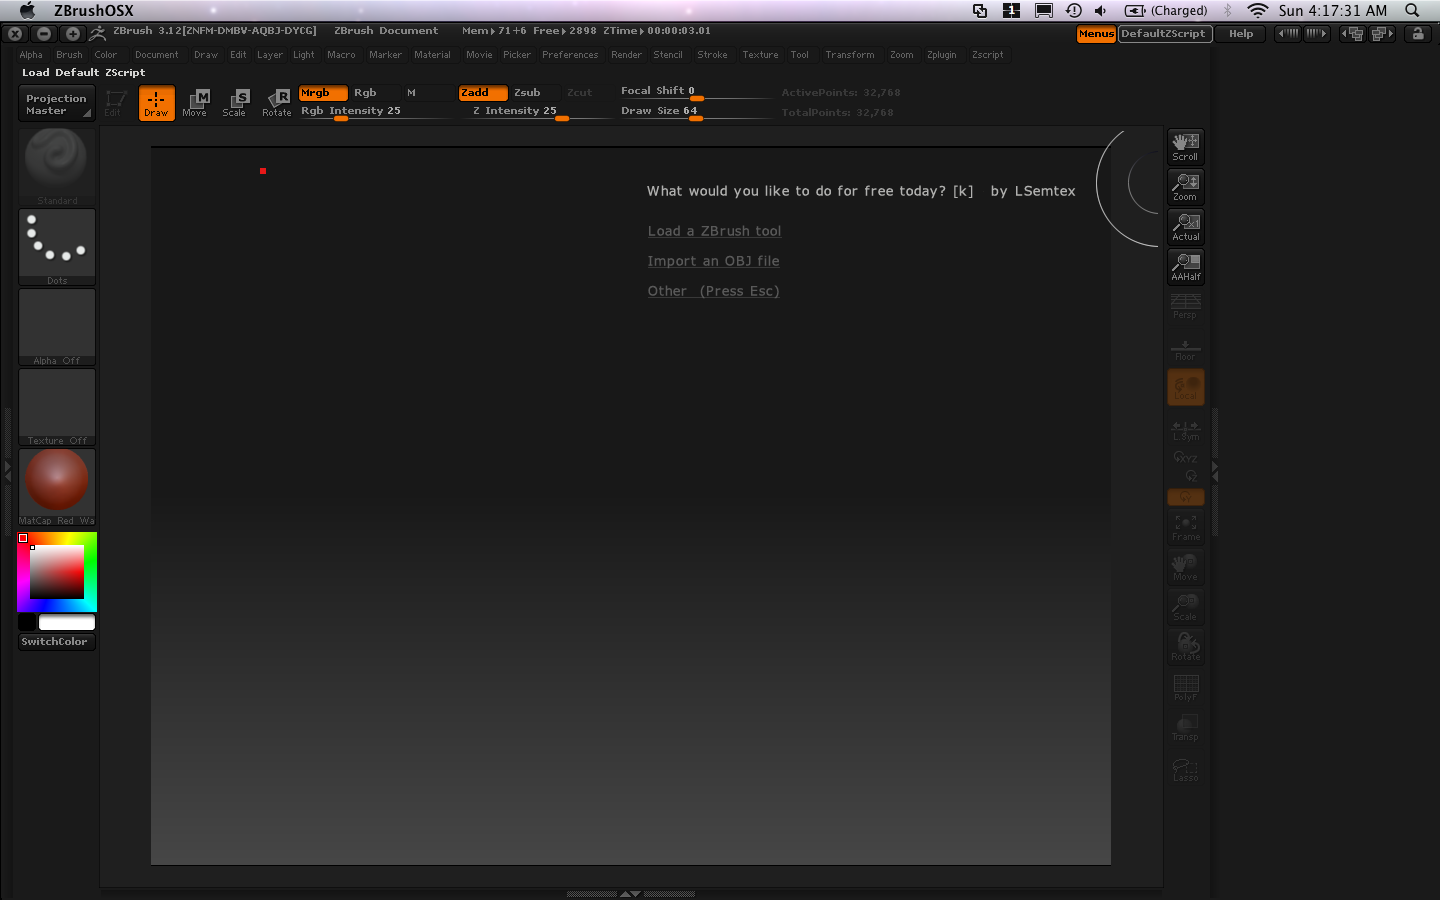The width and height of the screenshot is (1440, 900).
Task: Enable Zsub sculpting mode
Action: (x=528, y=92)
